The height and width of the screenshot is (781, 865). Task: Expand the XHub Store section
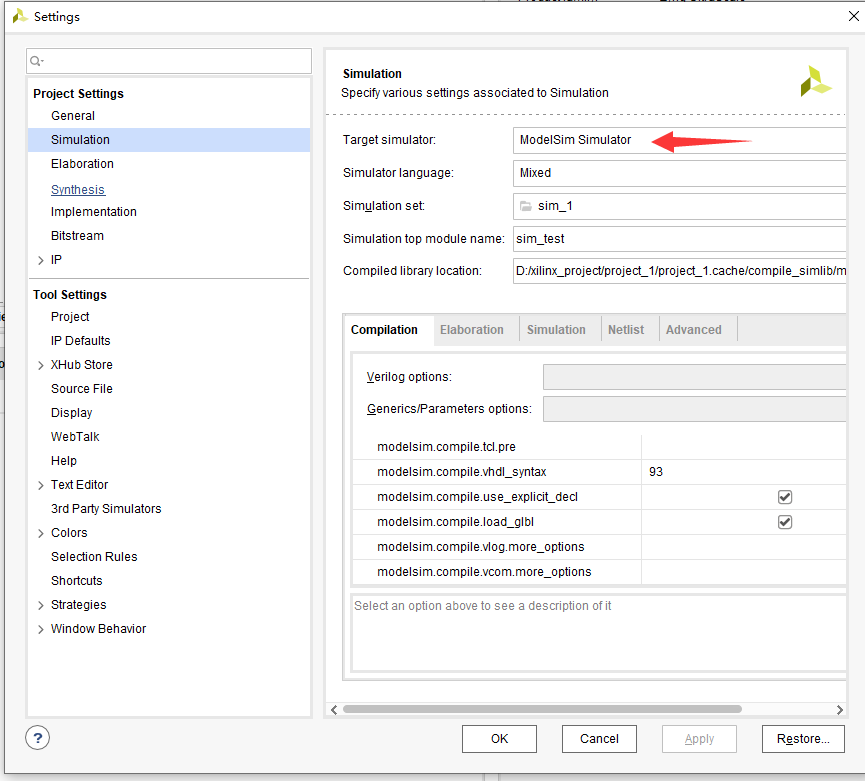coord(41,364)
